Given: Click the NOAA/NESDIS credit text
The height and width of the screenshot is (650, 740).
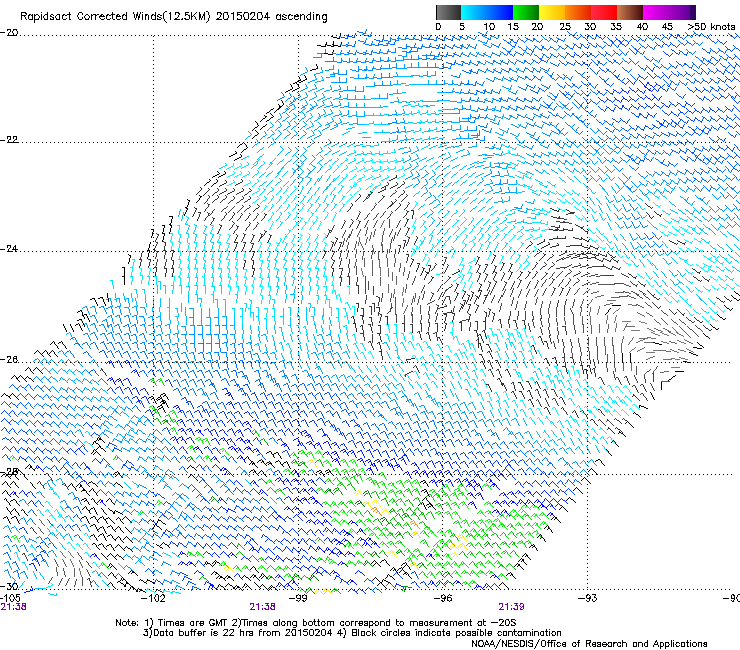Looking at the screenshot, I should coord(589,644).
